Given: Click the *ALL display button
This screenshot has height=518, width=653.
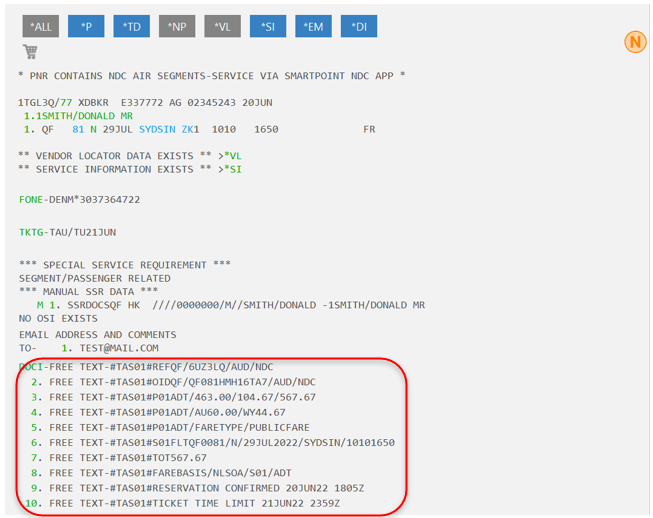Looking at the screenshot, I should tap(40, 26).
